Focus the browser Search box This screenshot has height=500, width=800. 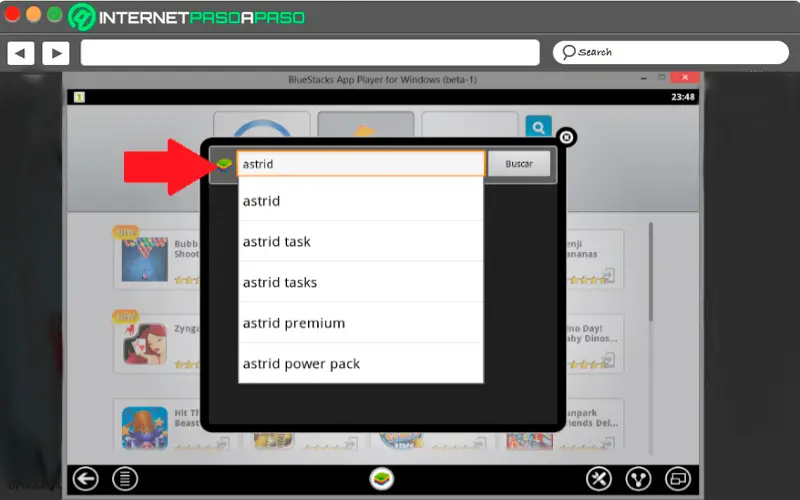671,53
